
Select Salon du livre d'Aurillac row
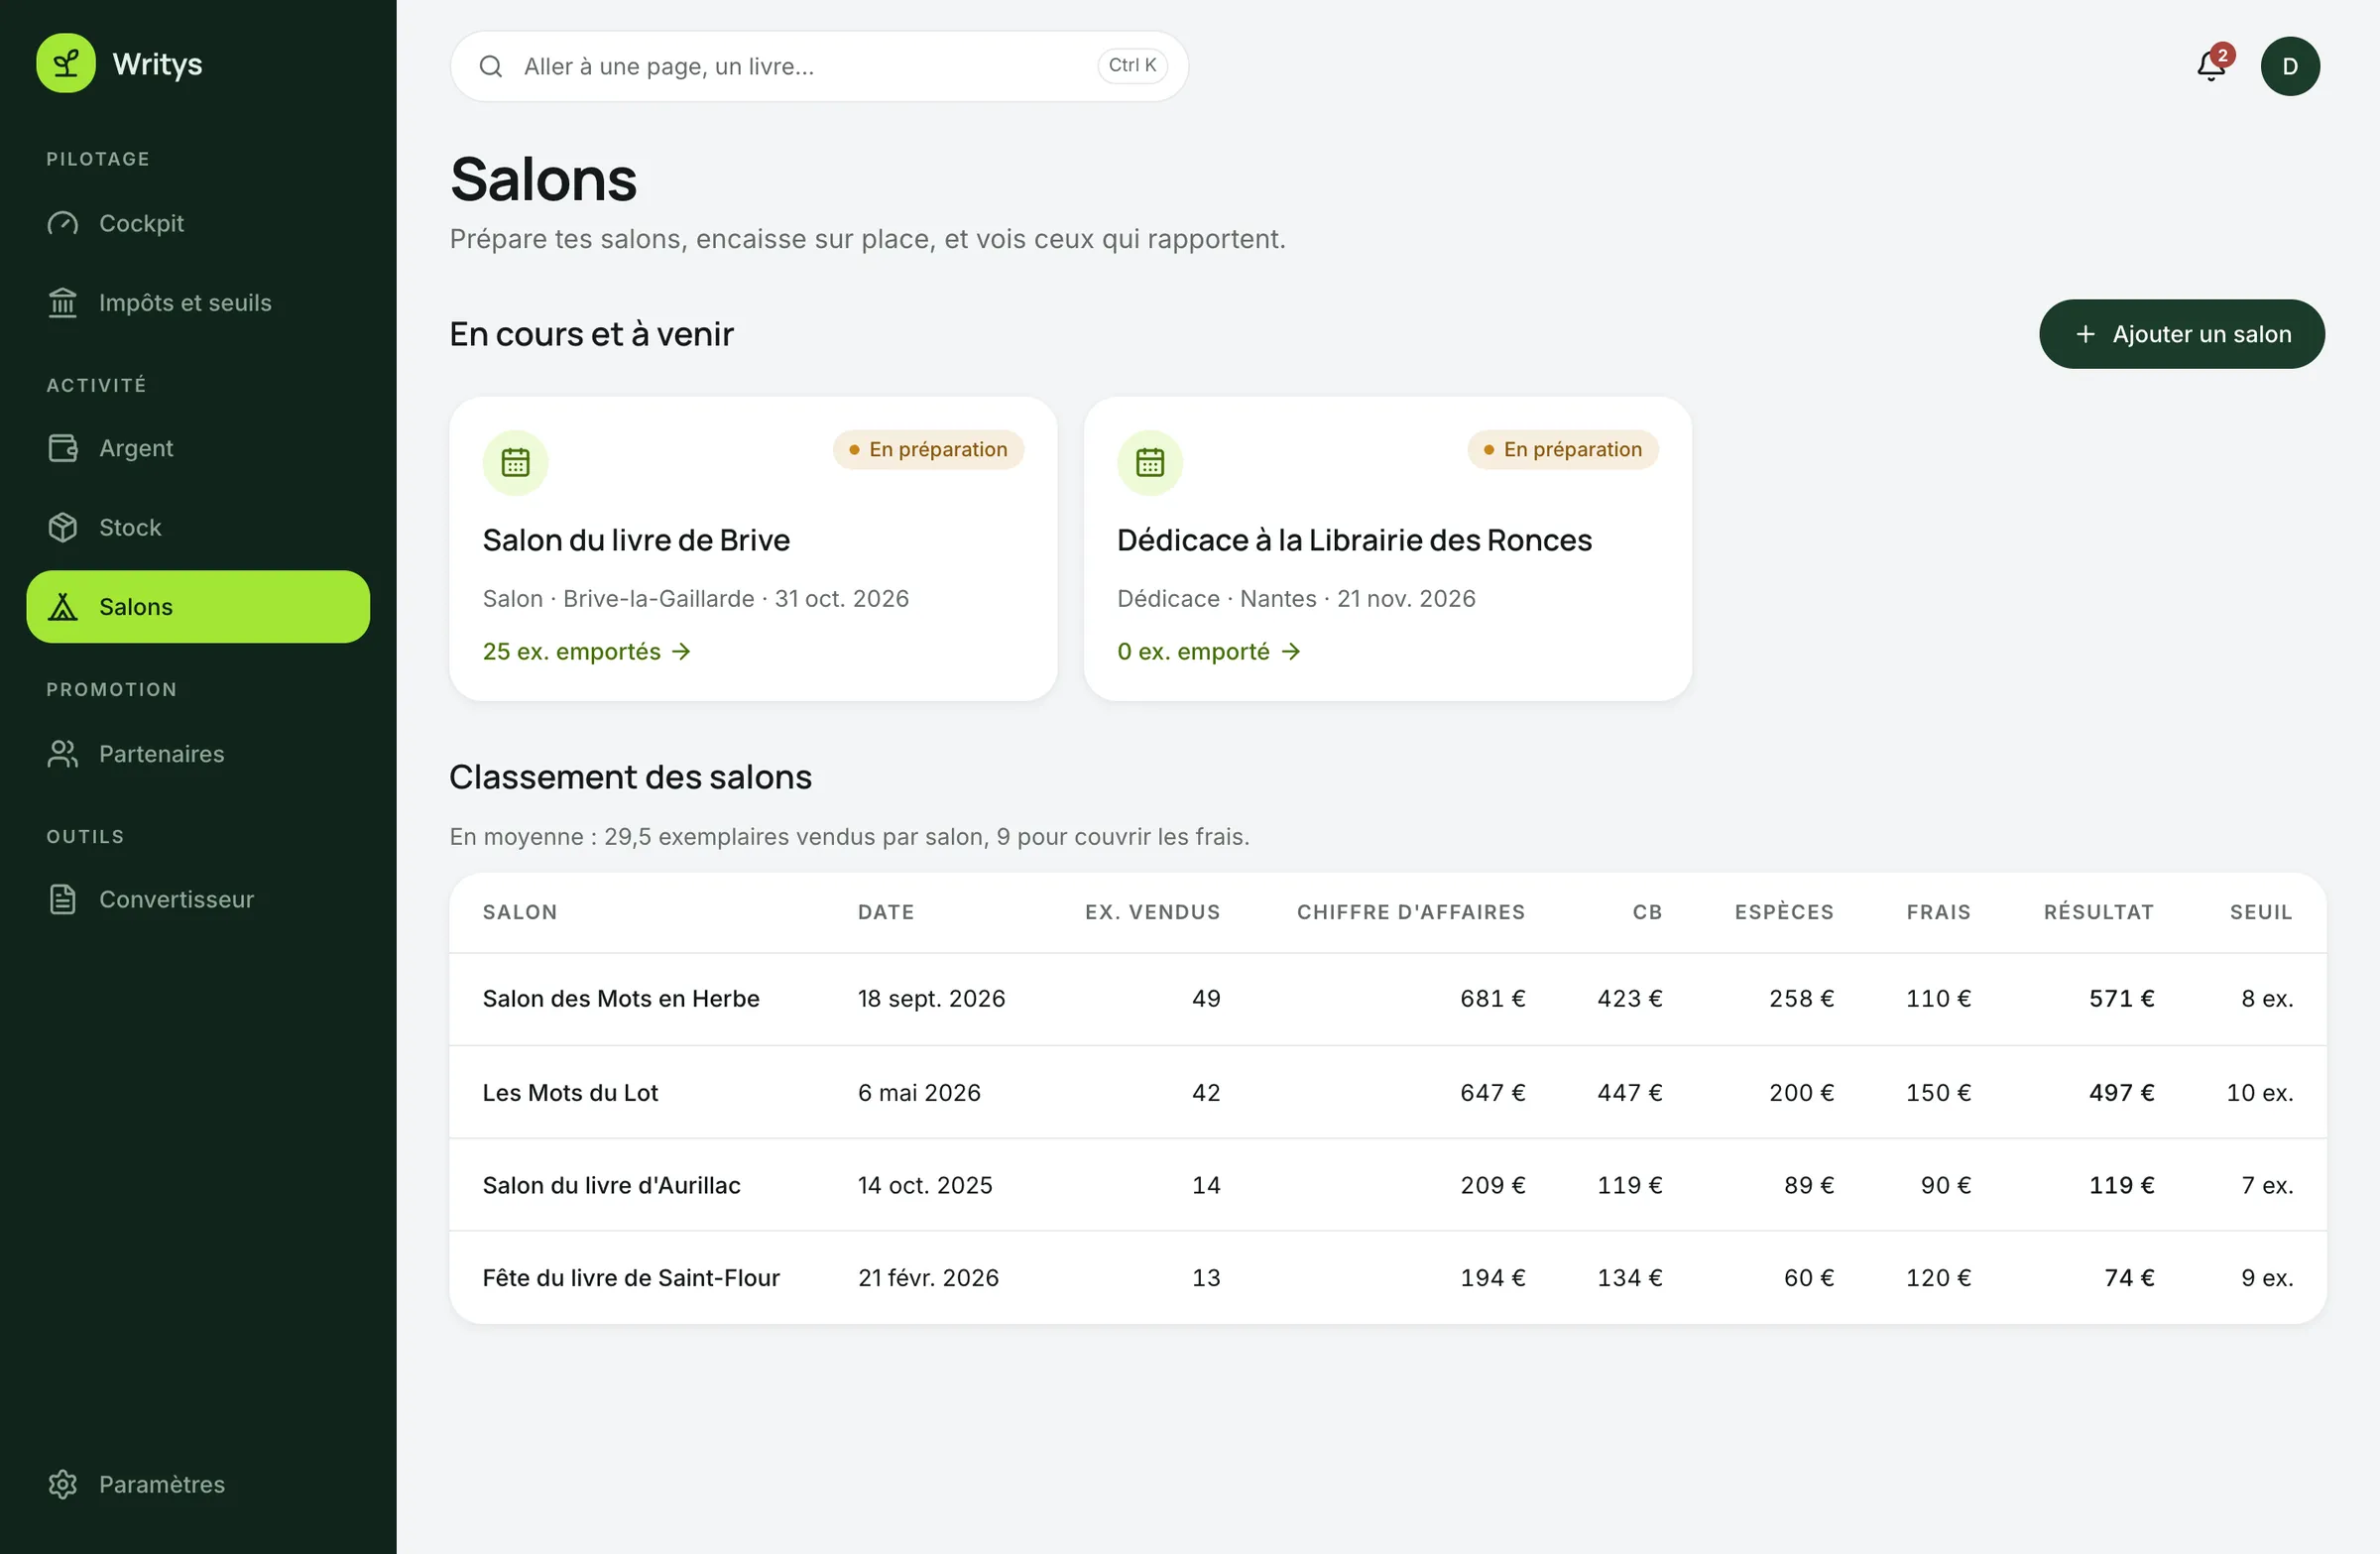1387,1185
